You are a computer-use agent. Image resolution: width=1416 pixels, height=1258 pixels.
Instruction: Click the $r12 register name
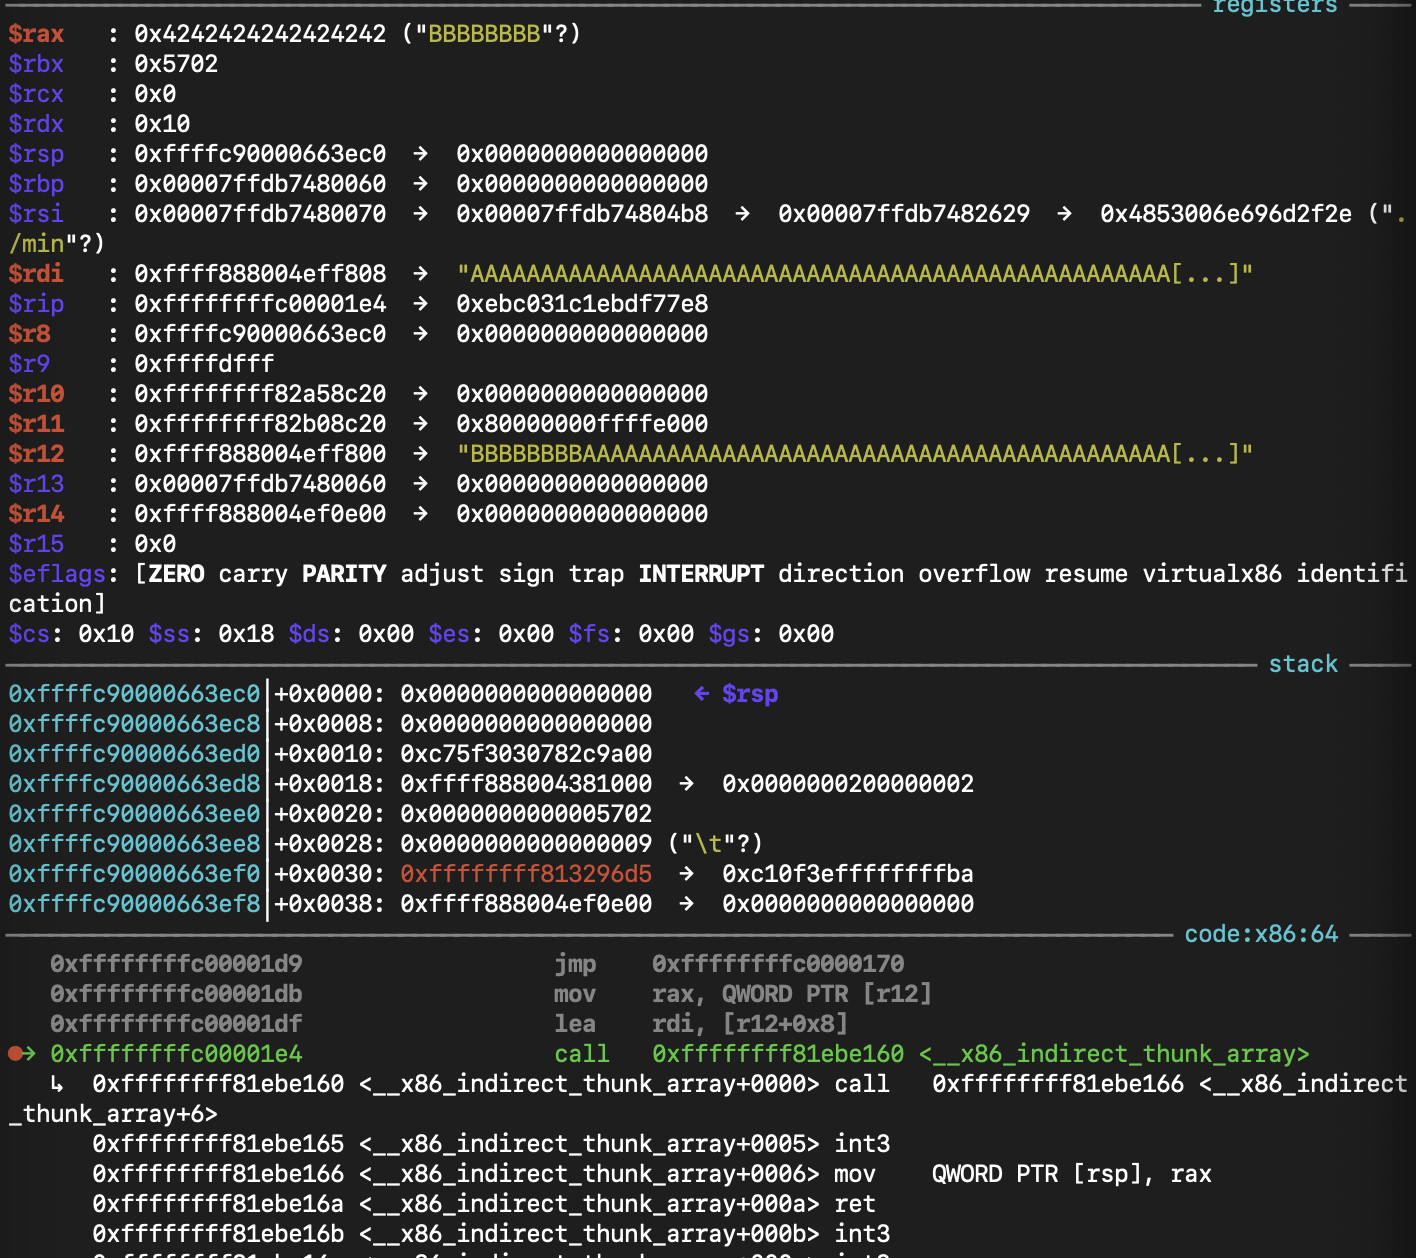[x=36, y=454]
